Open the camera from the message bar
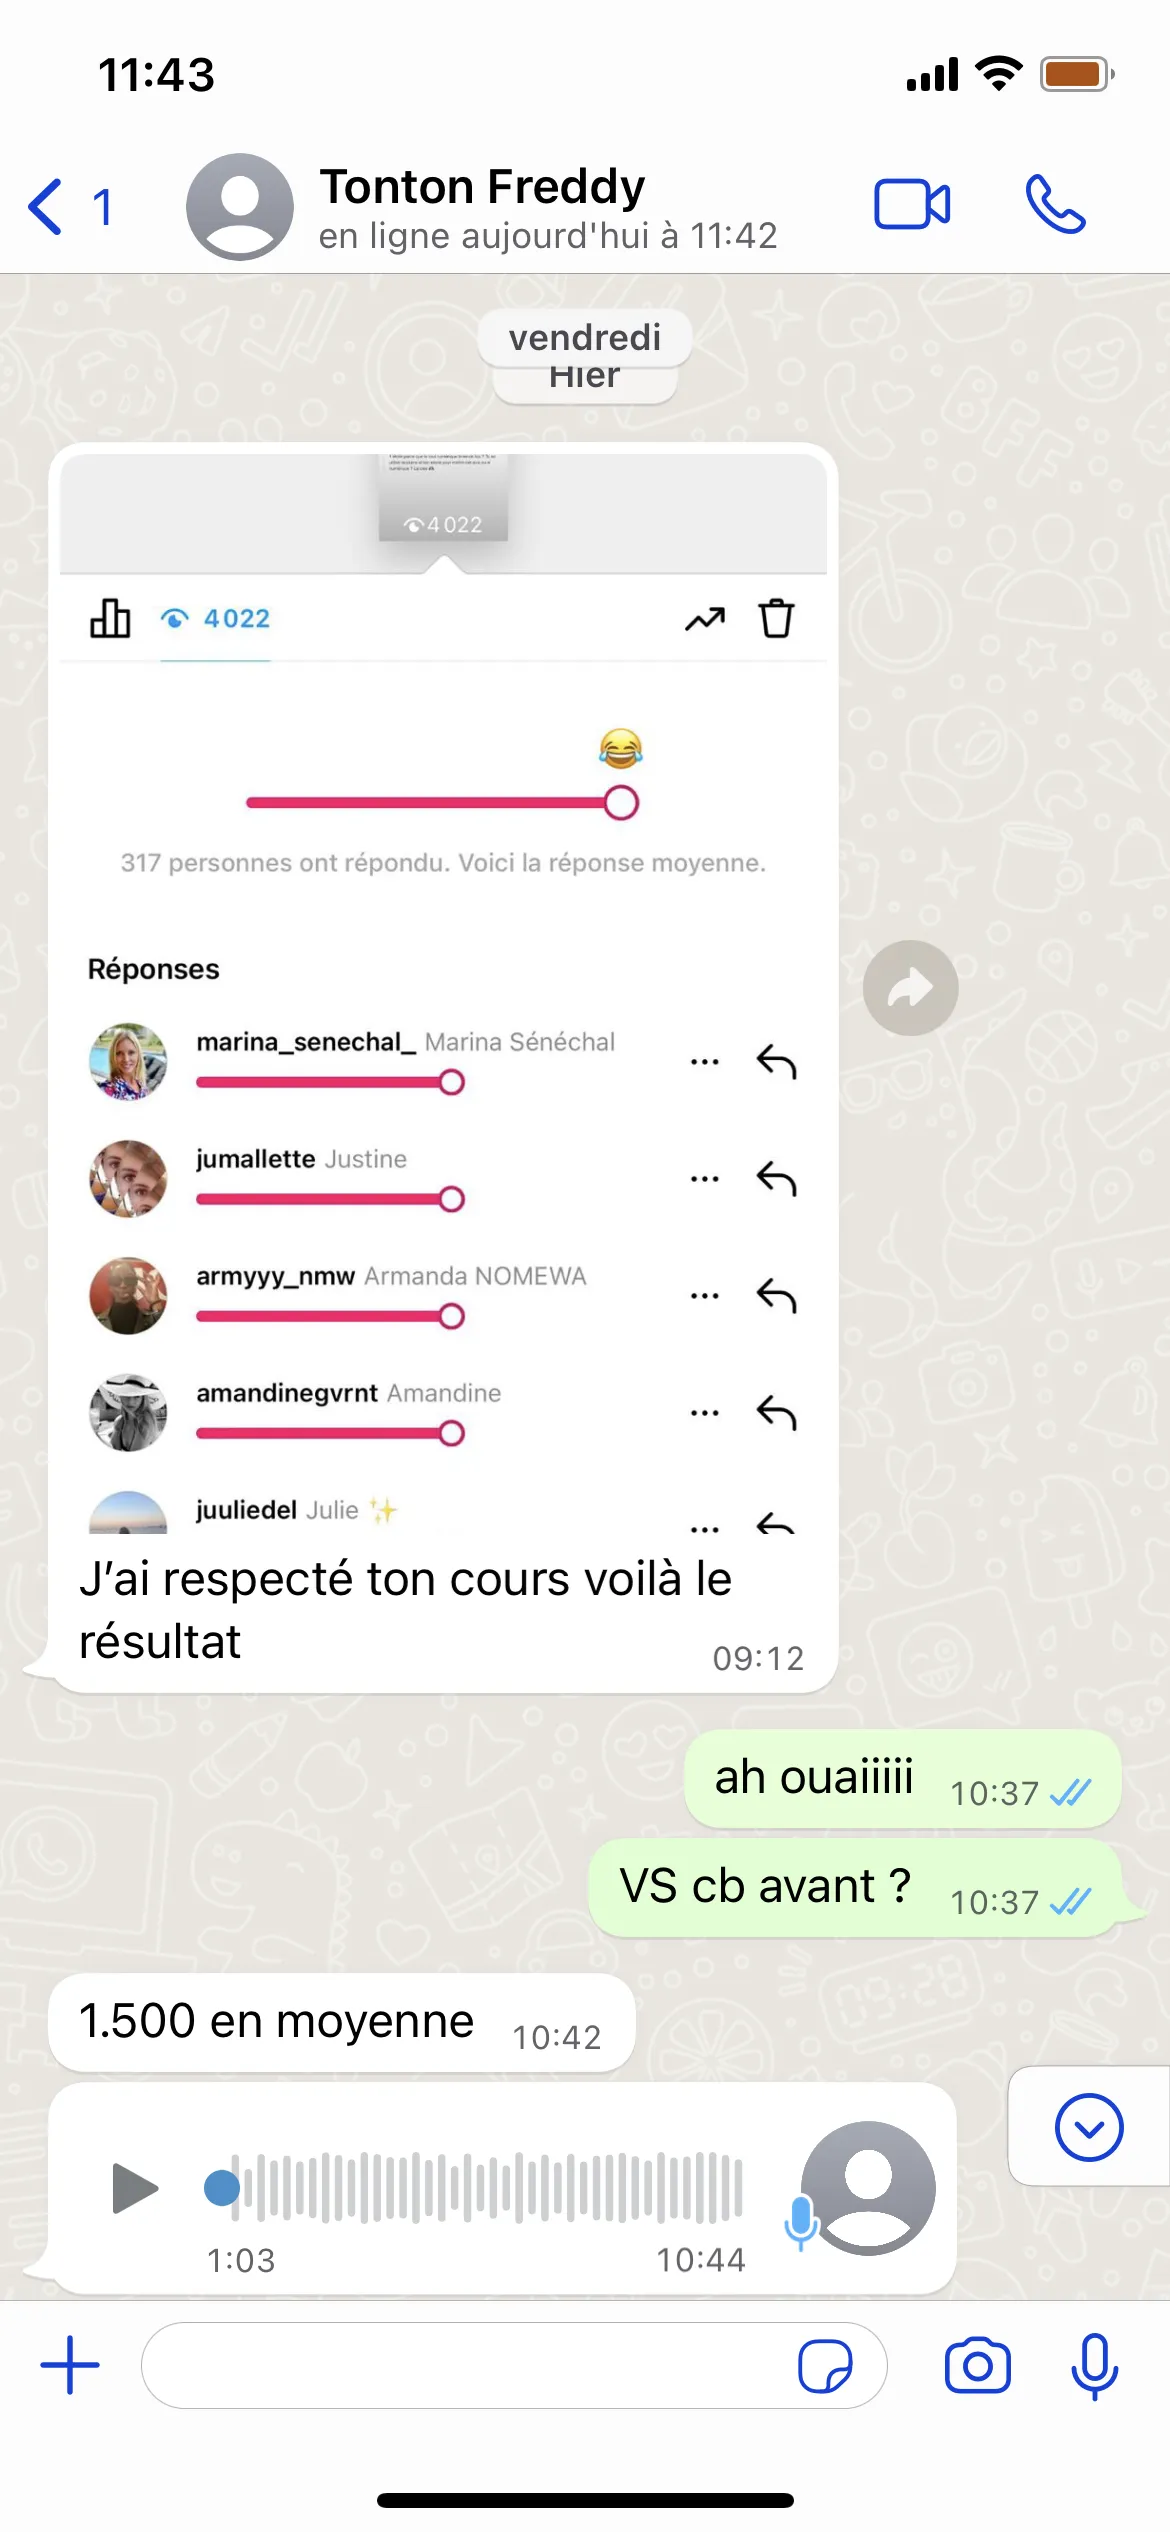 [977, 2366]
